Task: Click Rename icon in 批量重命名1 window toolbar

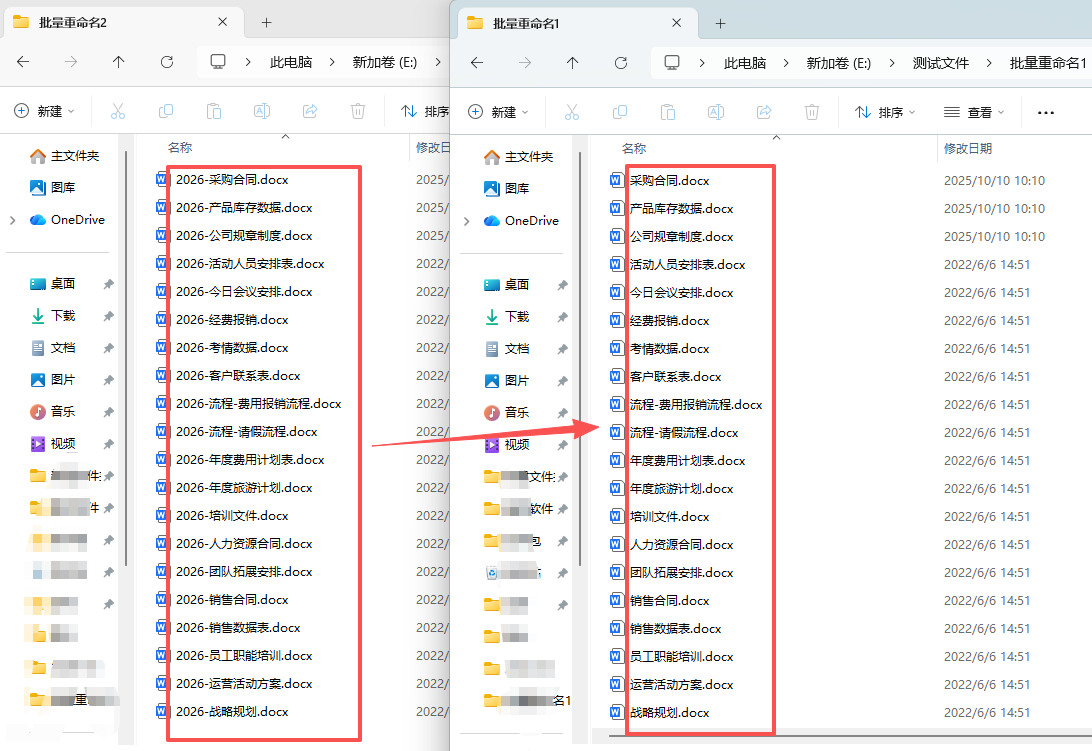Action: coord(716,111)
